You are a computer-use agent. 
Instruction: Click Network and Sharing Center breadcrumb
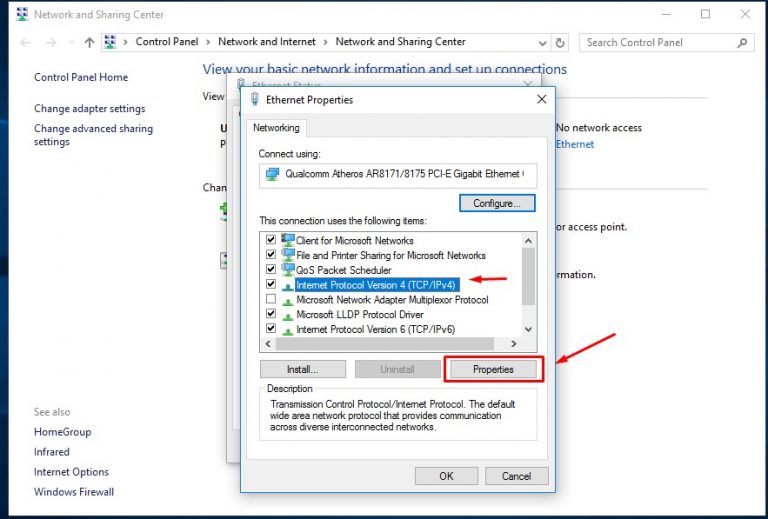click(400, 42)
